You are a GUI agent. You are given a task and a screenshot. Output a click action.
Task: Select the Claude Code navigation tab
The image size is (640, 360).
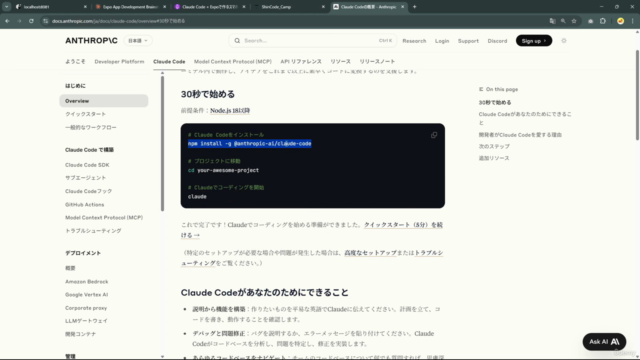pyautogui.click(x=169, y=62)
